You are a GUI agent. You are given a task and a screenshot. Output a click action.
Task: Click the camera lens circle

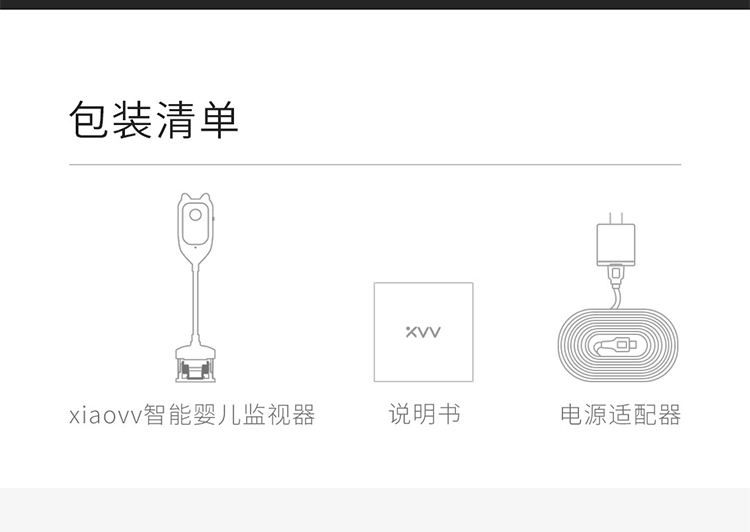coord(195,215)
